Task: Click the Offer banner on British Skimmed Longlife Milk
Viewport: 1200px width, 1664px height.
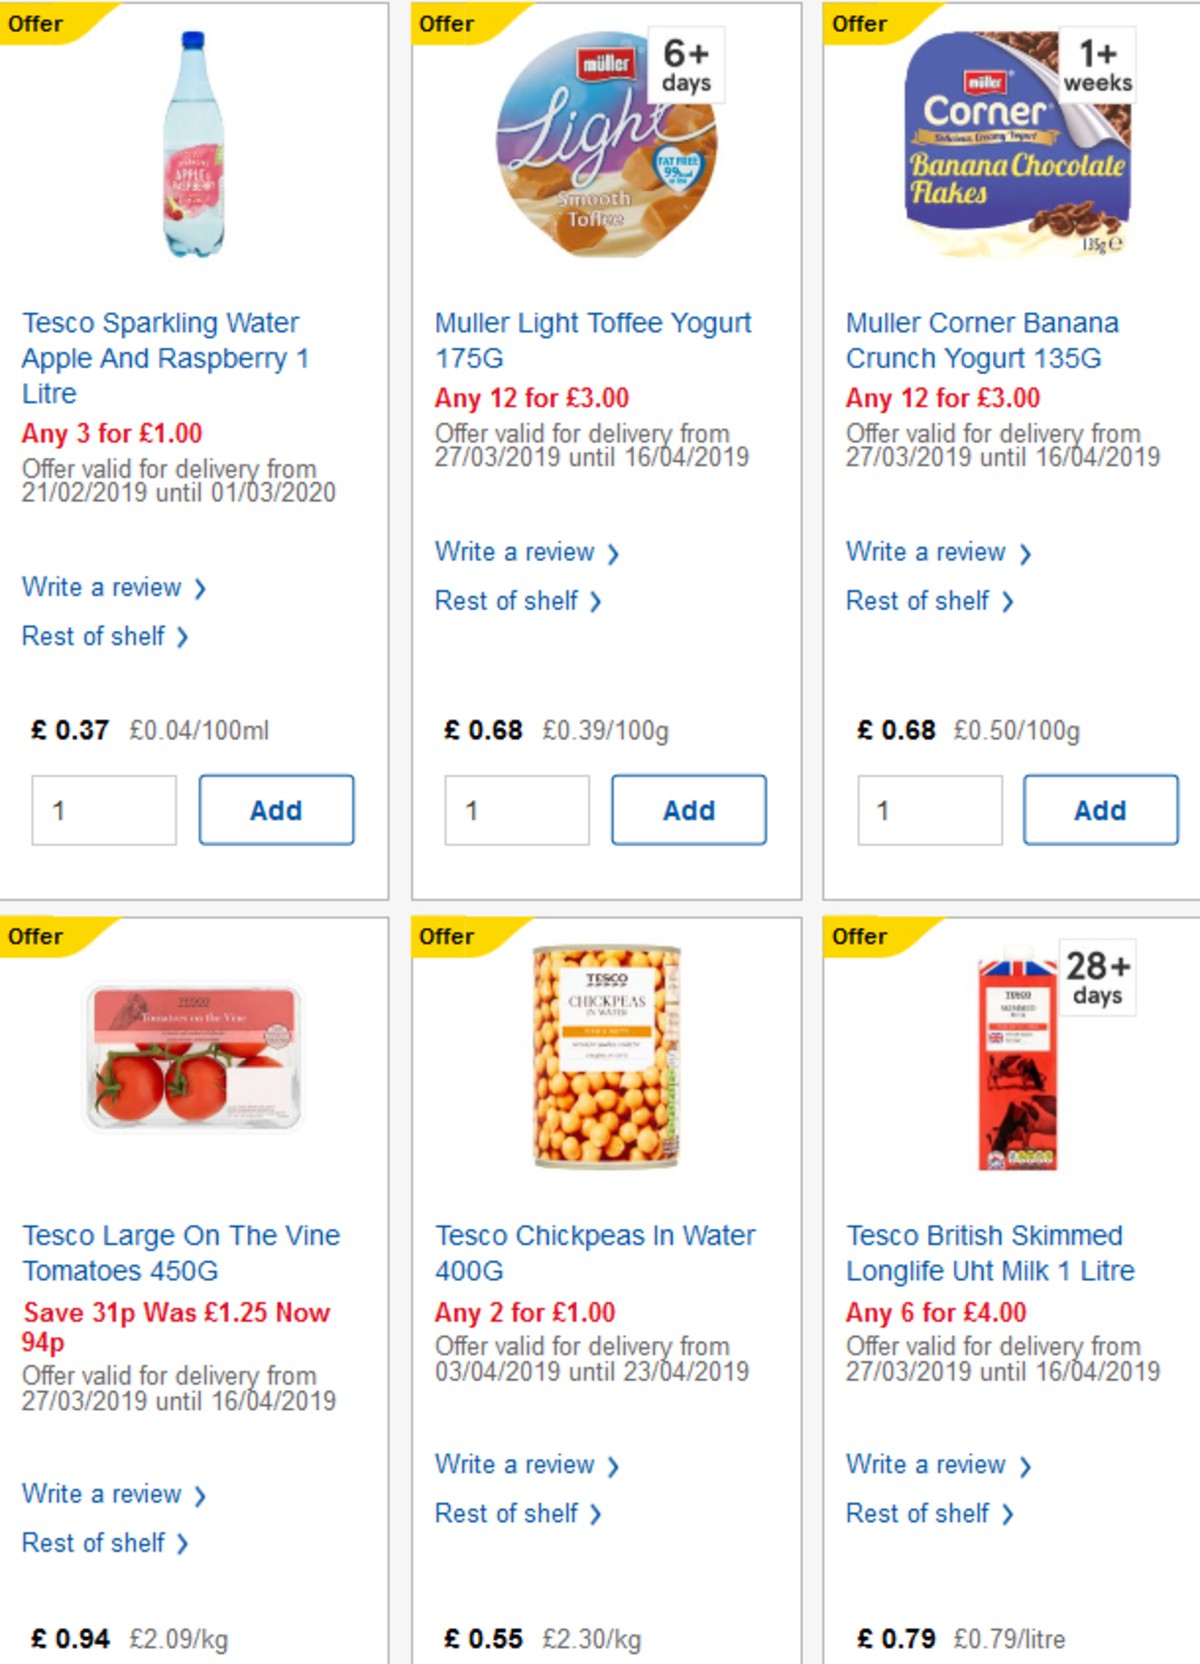Action: point(860,937)
